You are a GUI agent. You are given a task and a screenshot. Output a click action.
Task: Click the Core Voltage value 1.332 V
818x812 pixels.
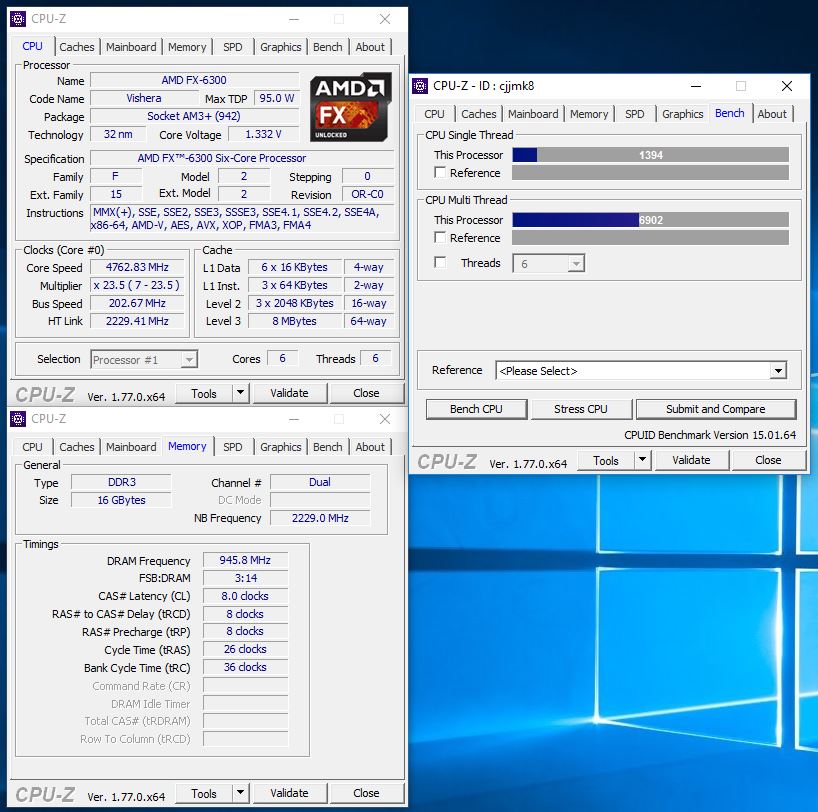(263, 134)
